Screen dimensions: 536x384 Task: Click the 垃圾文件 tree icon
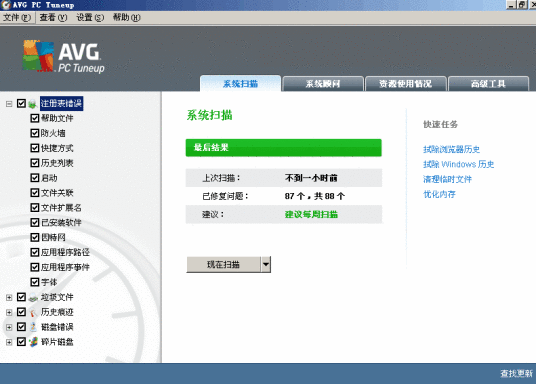(x=33, y=297)
